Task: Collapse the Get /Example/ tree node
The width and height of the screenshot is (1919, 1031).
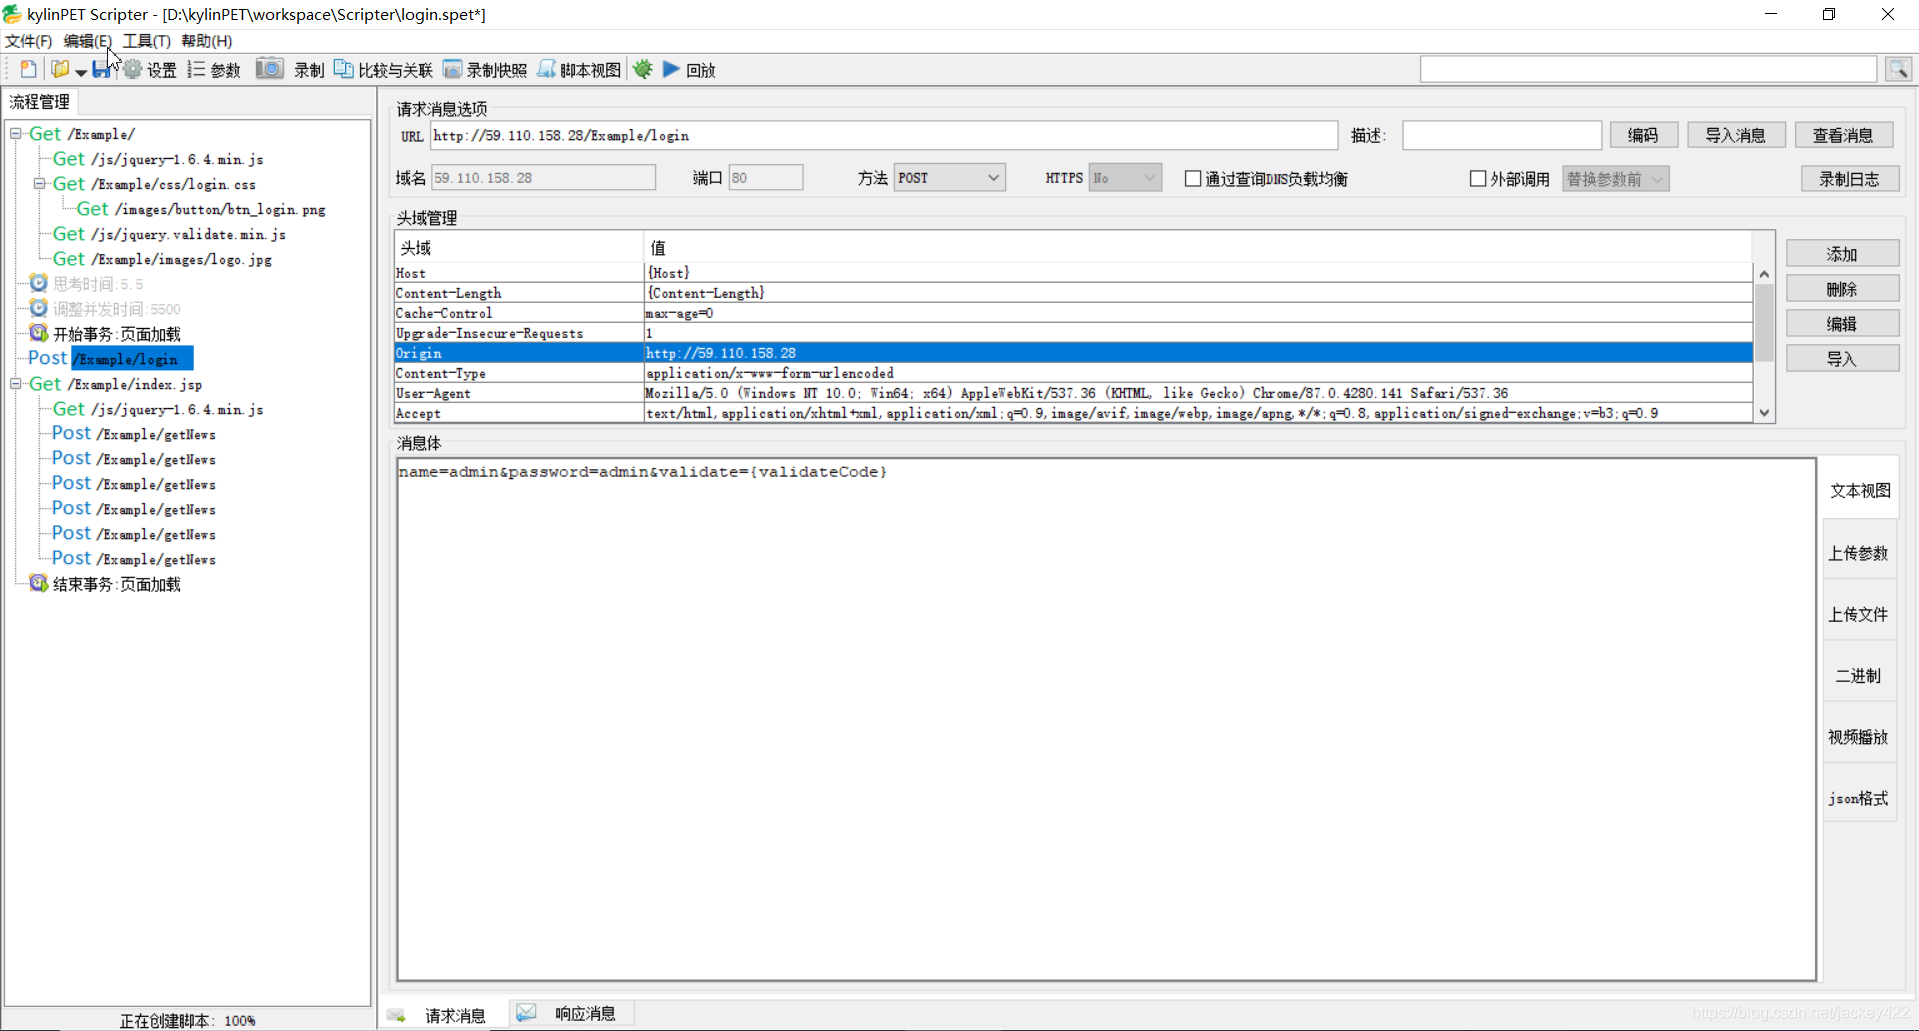Action: point(16,134)
